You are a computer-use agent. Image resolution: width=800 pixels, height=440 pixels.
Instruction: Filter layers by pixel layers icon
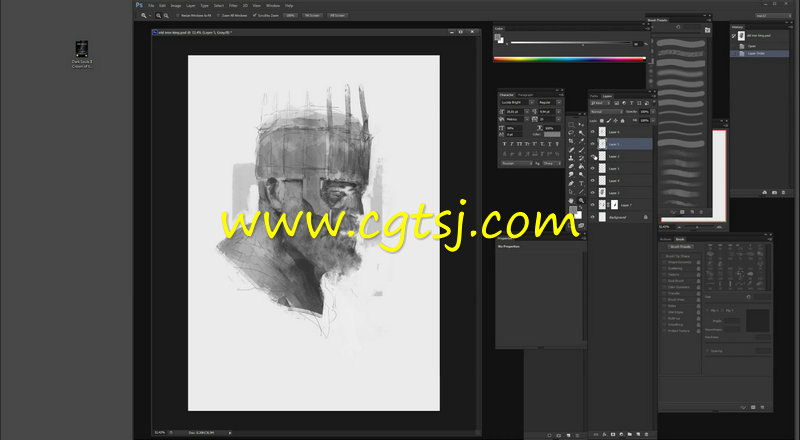(x=616, y=103)
